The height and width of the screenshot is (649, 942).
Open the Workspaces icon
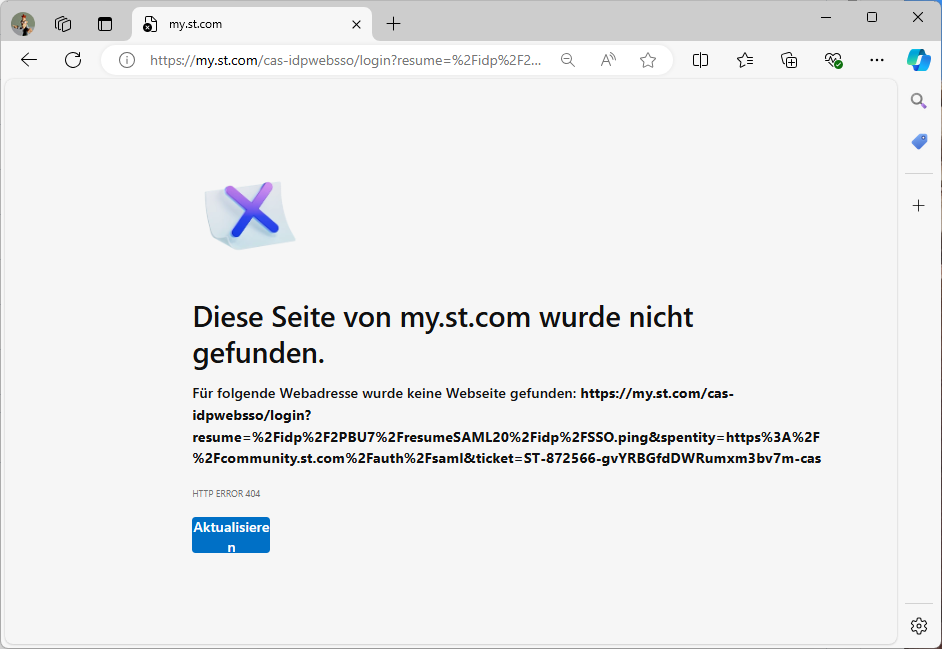(x=63, y=24)
